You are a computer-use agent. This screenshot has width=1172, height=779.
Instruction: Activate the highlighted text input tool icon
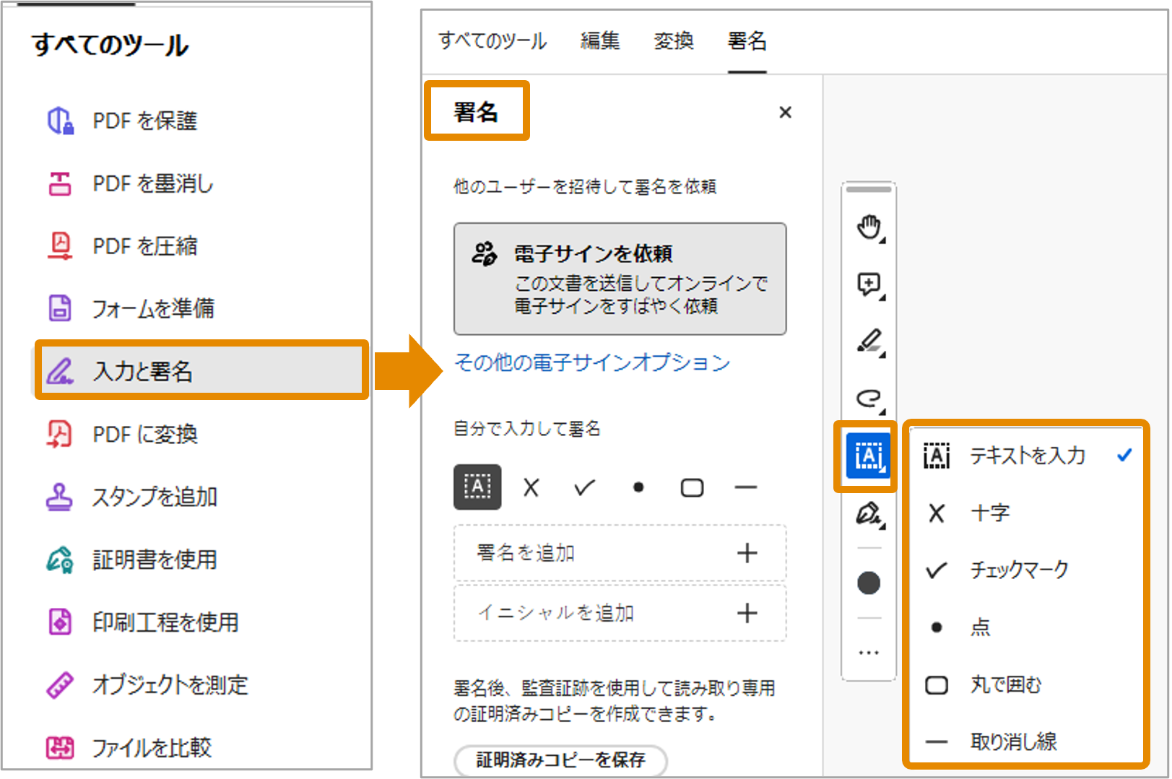pos(867,455)
